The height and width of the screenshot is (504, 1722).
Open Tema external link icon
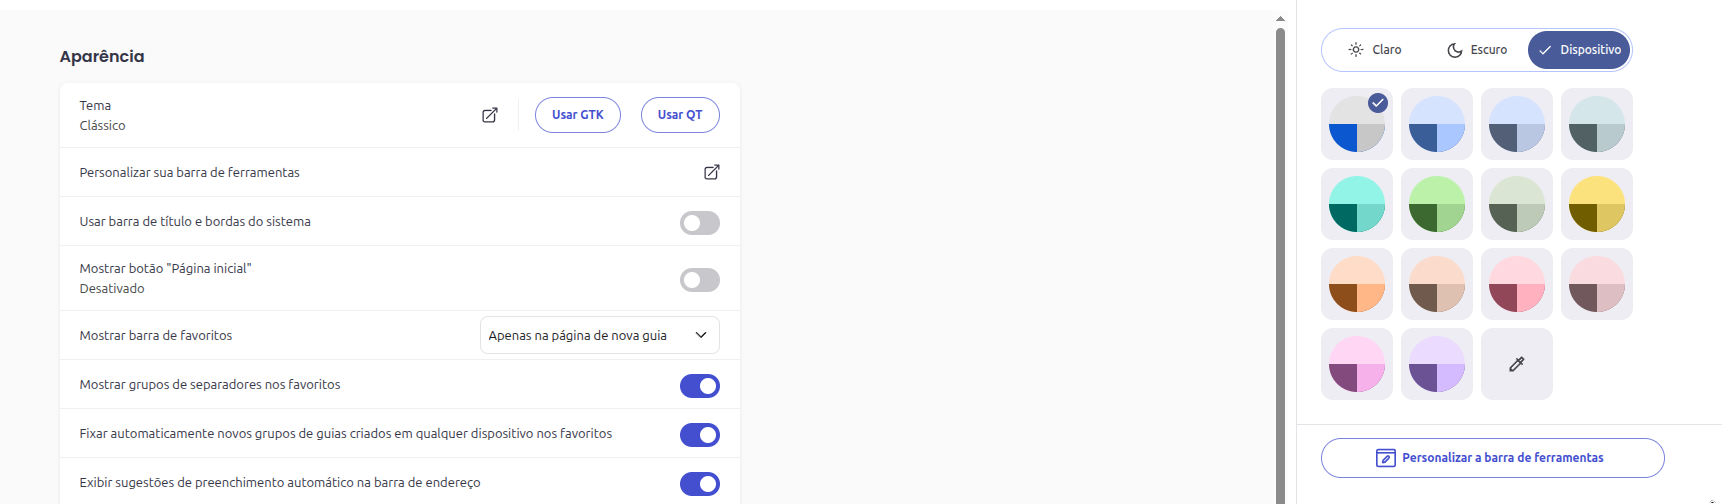490,115
